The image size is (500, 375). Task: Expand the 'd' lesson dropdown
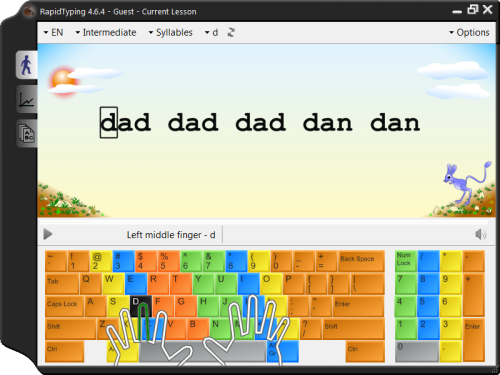point(211,32)
